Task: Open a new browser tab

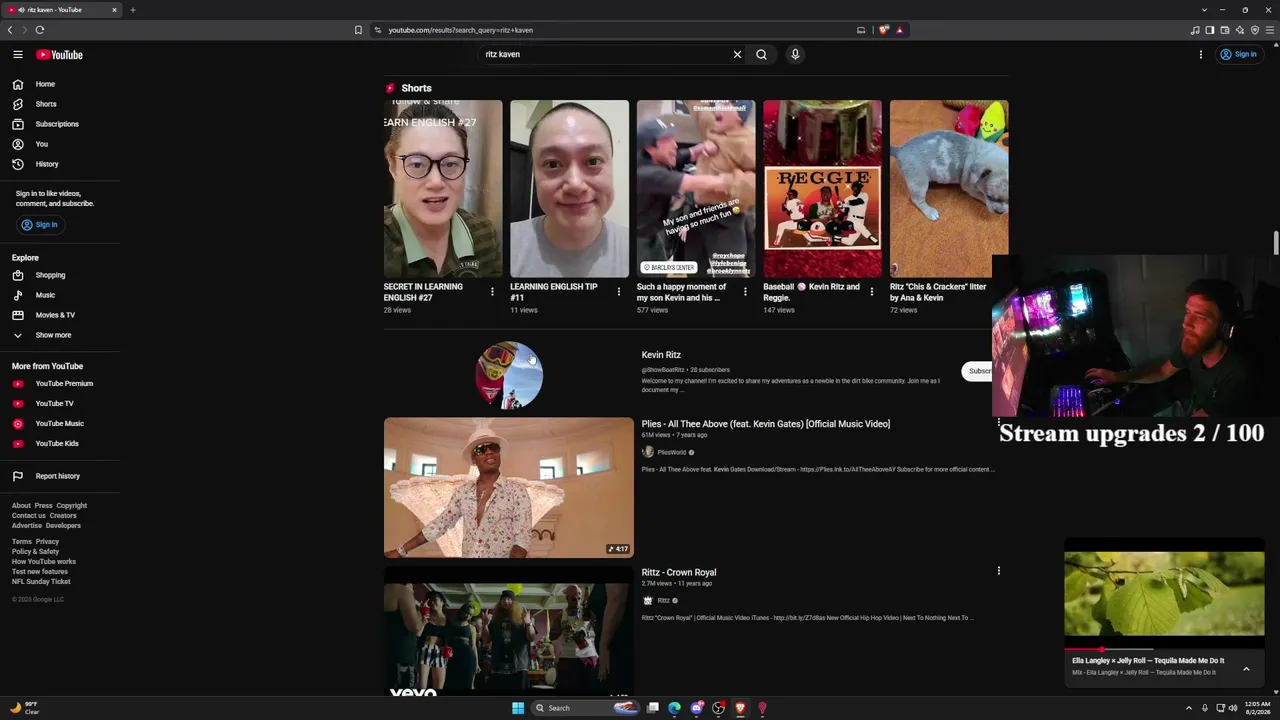Action: (132, 10)
